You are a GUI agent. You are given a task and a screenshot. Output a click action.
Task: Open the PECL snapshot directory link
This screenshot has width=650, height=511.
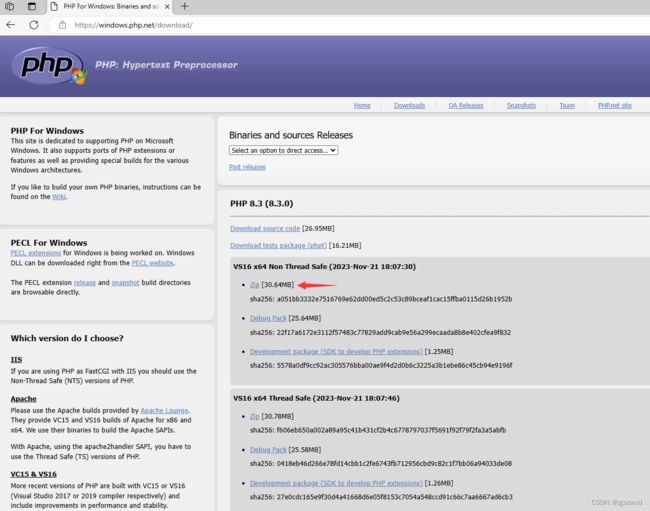pyautogui.click(x=125, y=283)
